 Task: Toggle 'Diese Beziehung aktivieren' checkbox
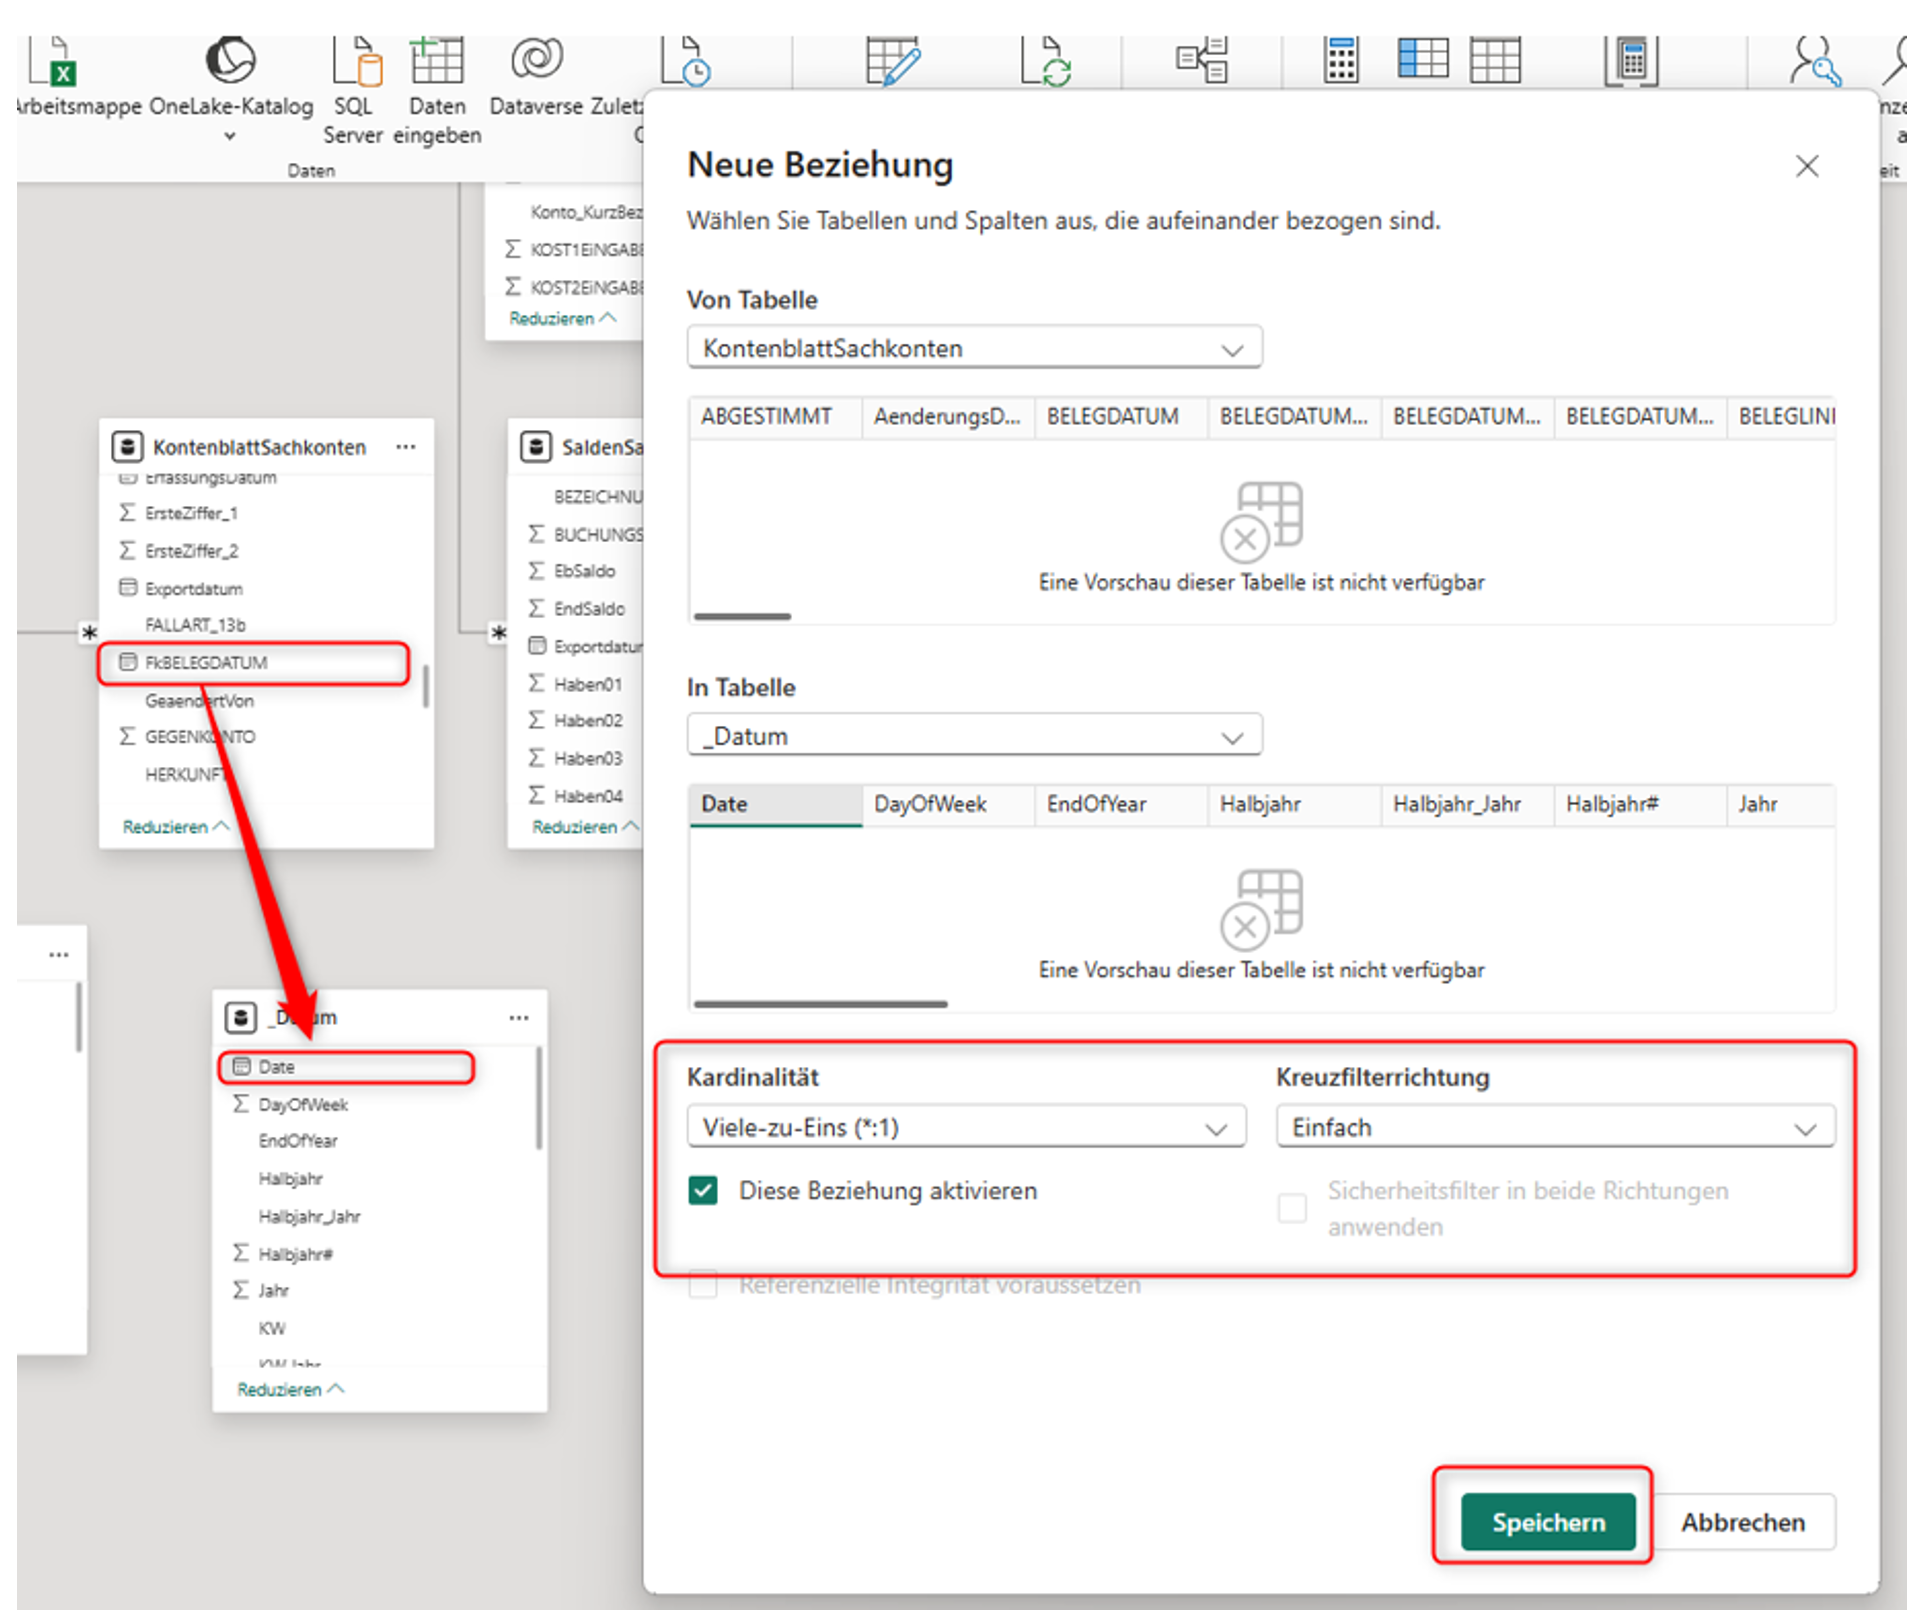(x=703, y=1191)
